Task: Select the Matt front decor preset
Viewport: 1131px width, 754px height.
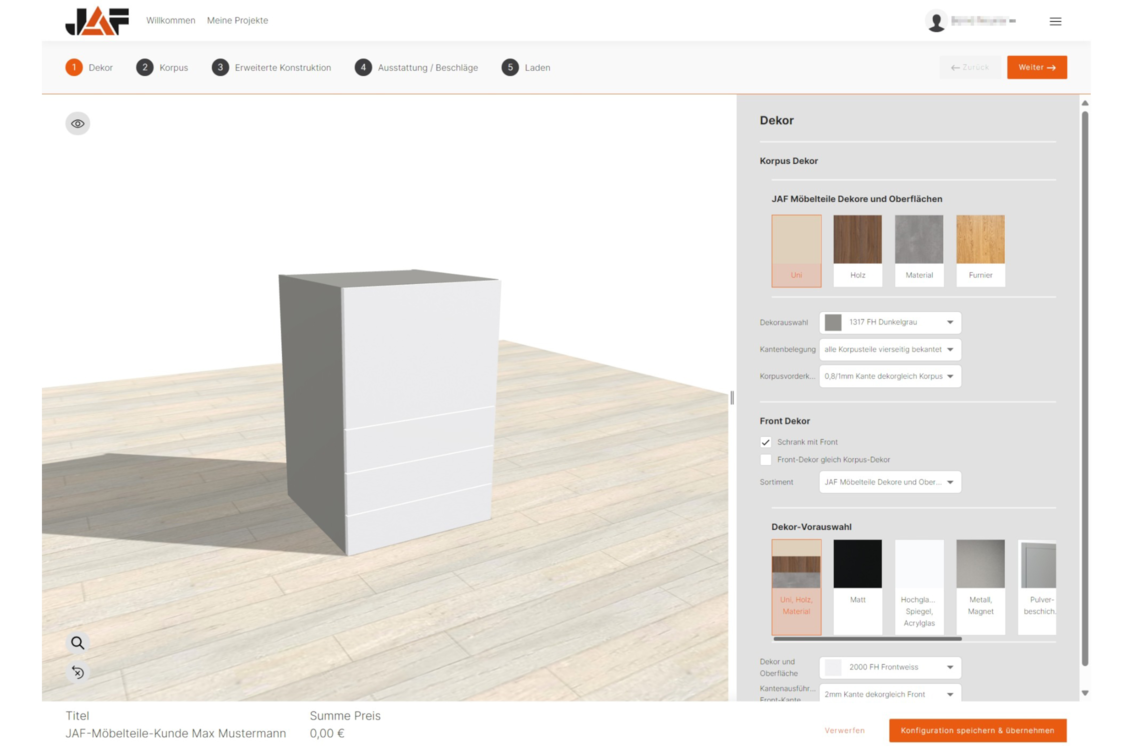Action: 858,586
